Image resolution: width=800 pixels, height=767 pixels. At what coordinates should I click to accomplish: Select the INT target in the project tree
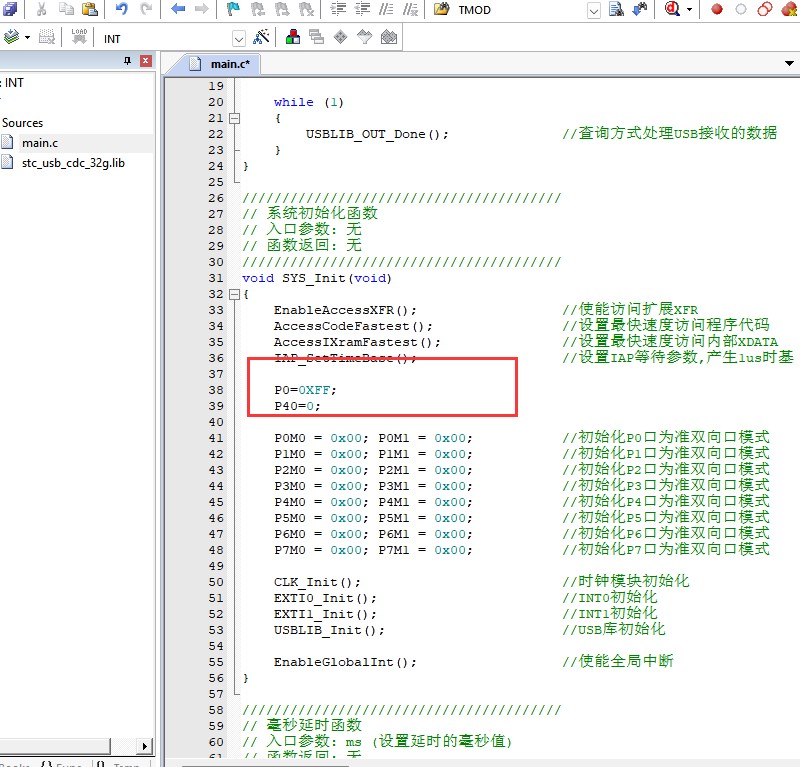click(x=14, y=83)
